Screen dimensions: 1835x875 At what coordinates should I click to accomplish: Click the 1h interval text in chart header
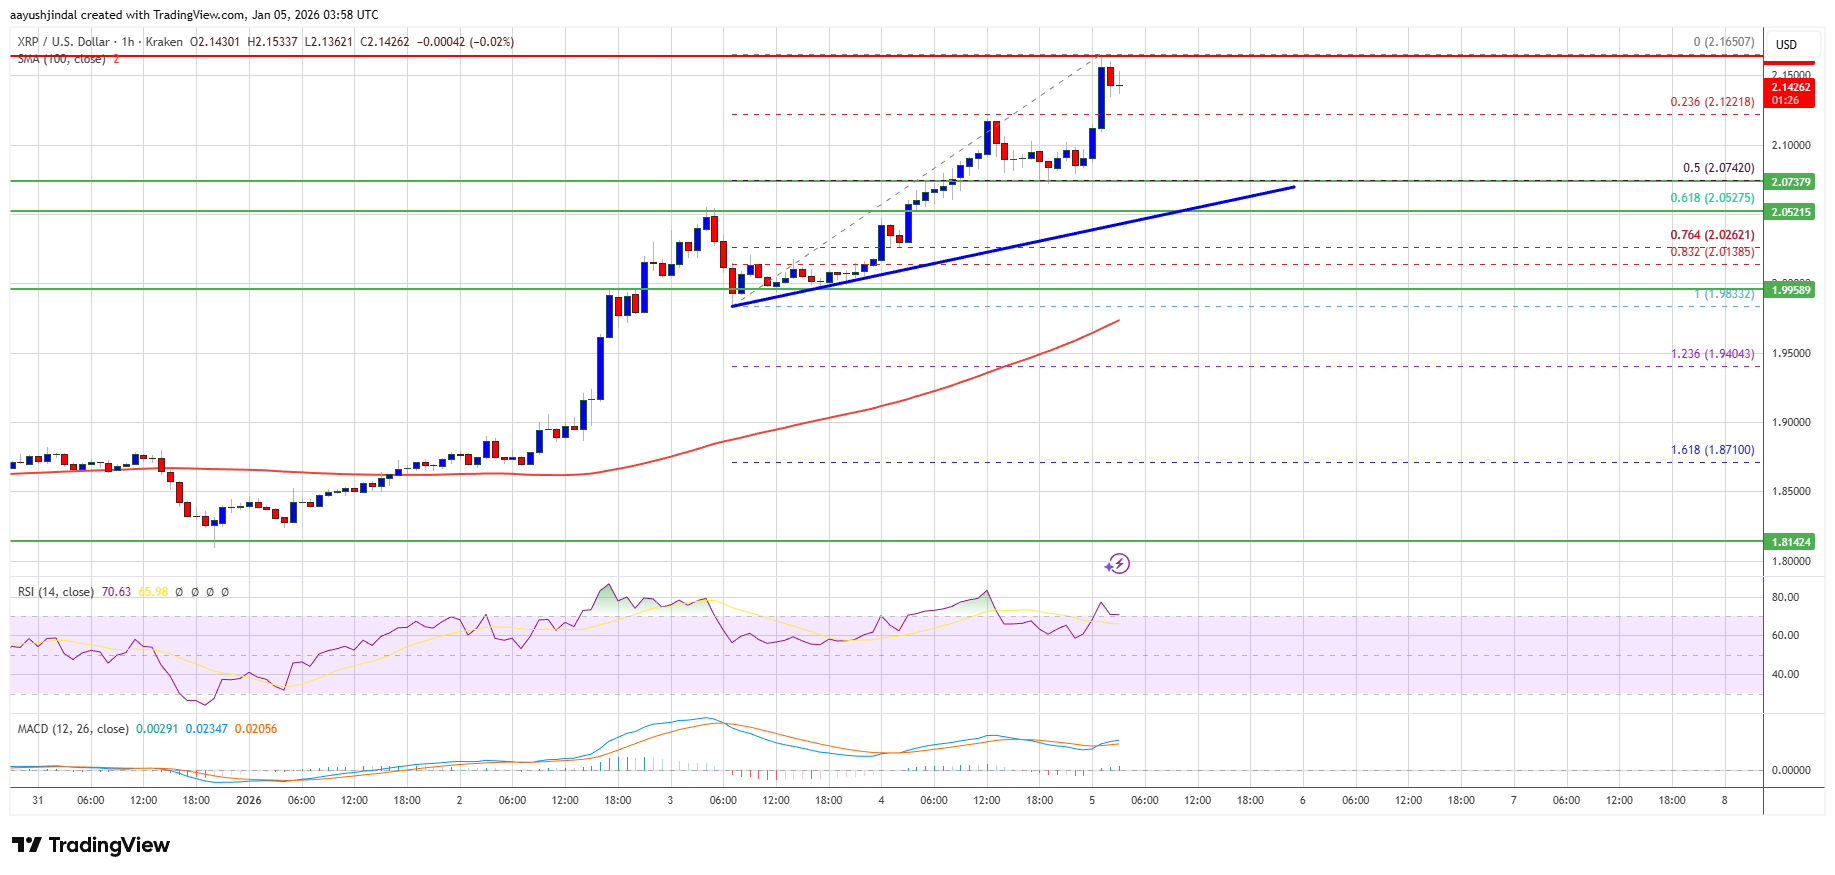[x=128, y=42]
